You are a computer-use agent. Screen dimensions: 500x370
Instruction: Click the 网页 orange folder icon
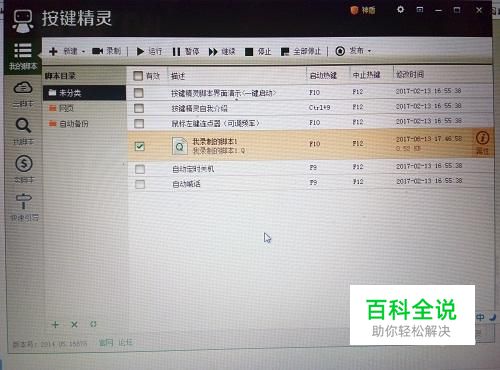(x=52, y=108)
